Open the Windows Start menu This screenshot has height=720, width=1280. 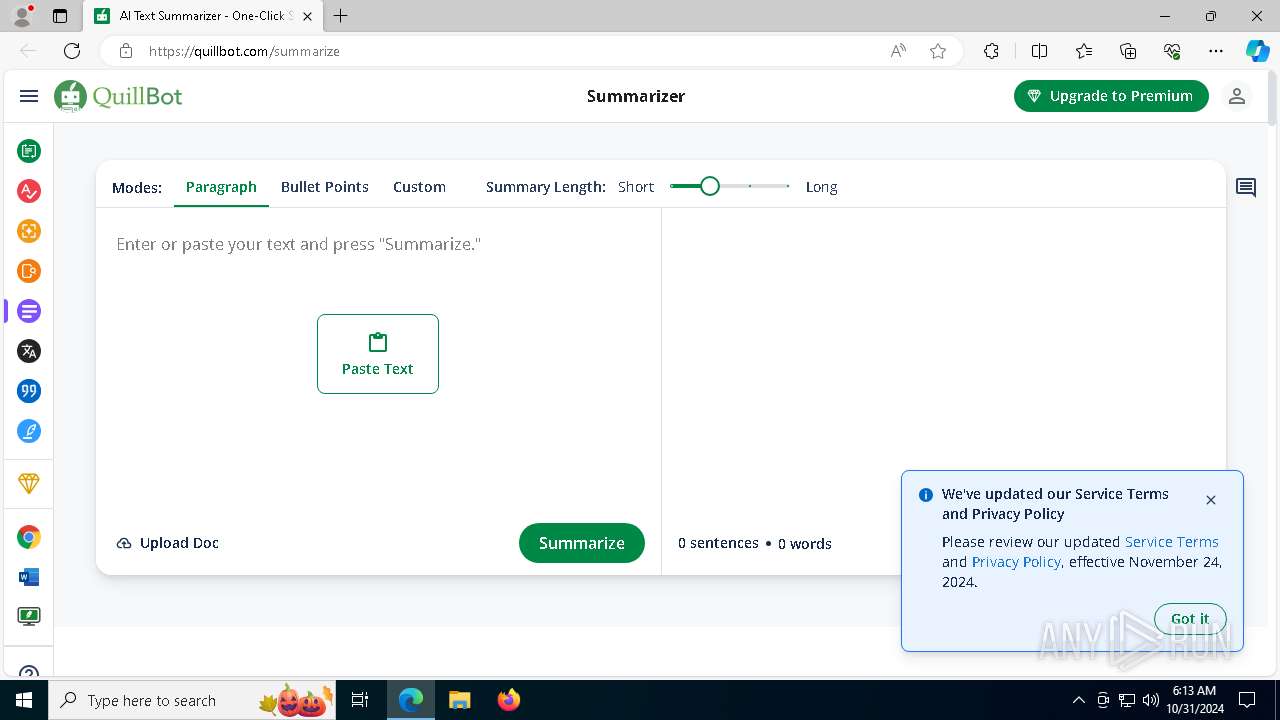(x=24, y=700)
